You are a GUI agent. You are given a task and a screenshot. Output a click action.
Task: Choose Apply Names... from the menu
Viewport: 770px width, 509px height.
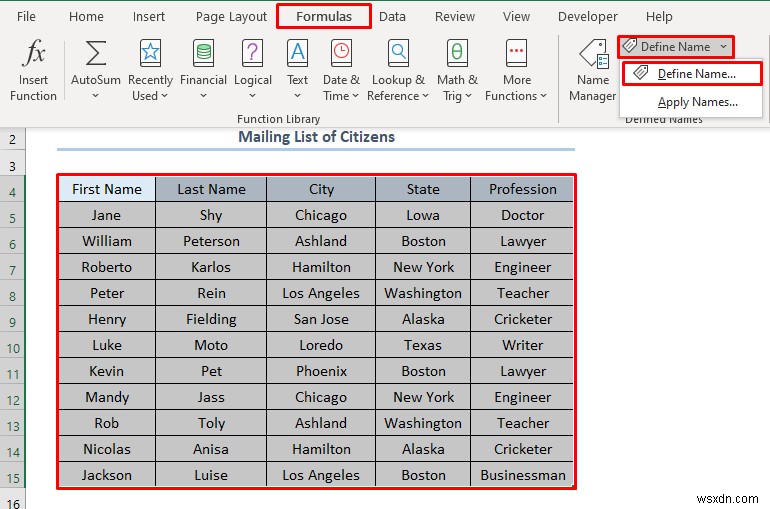(x=692, y=102)
